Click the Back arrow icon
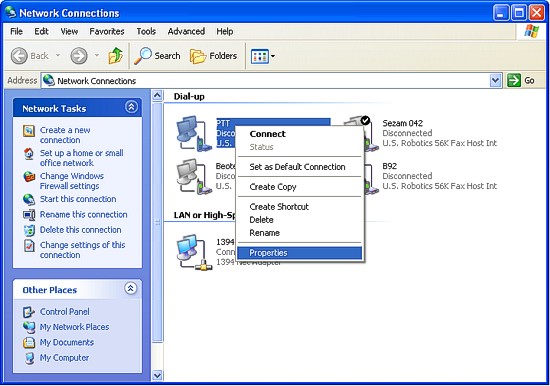The image size is (550, 386). coord(19,56)
